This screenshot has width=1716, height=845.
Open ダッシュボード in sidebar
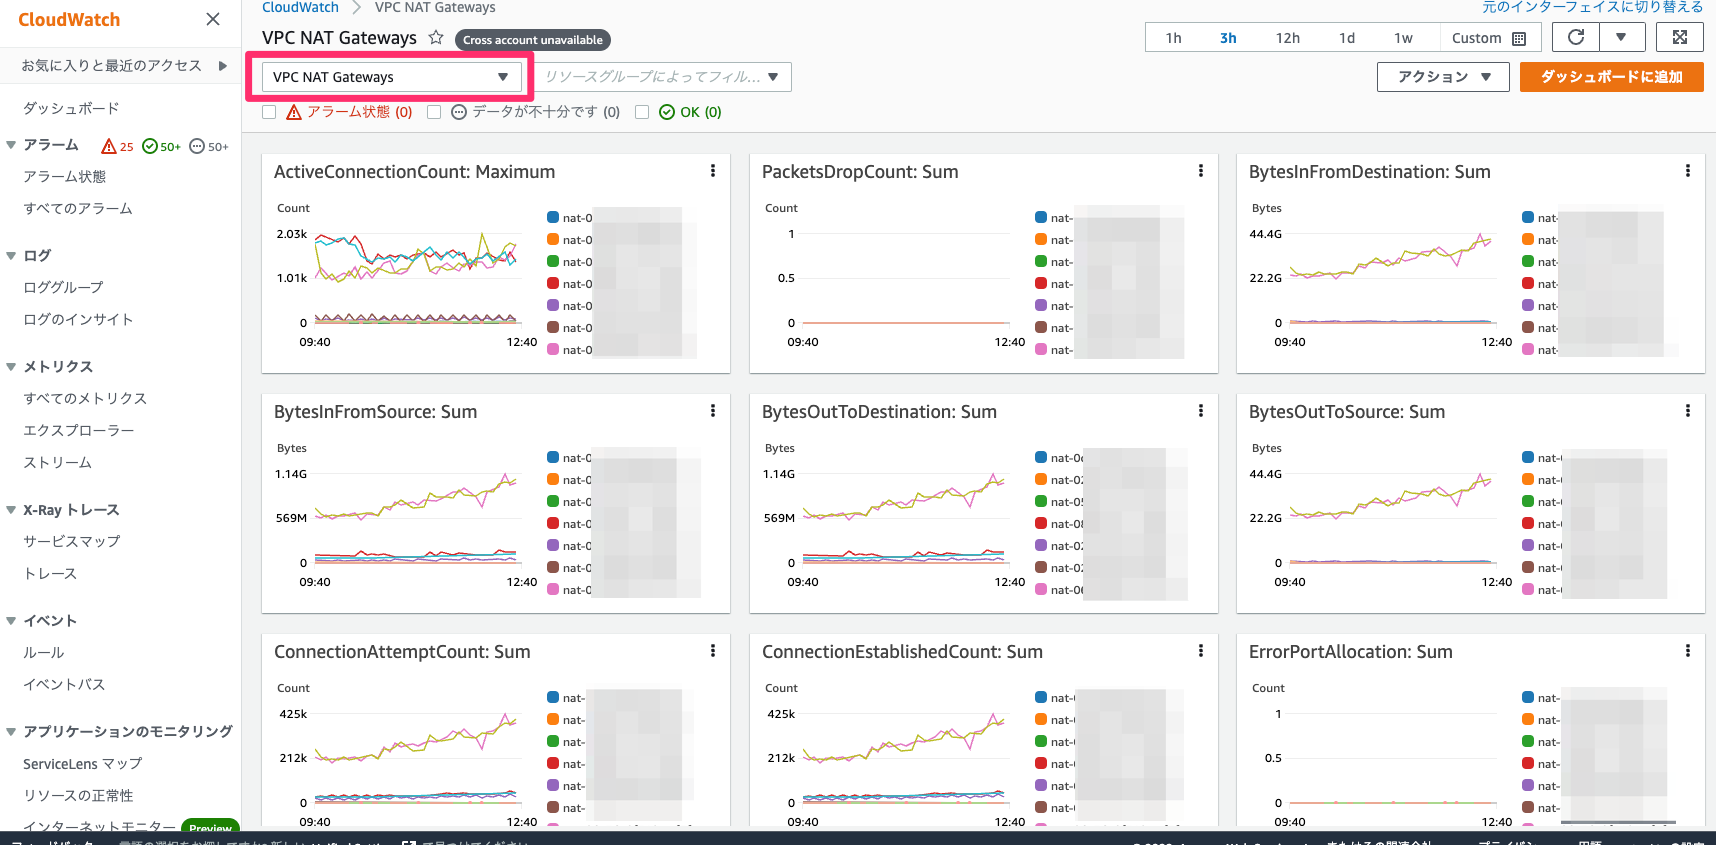coord(71,108)
